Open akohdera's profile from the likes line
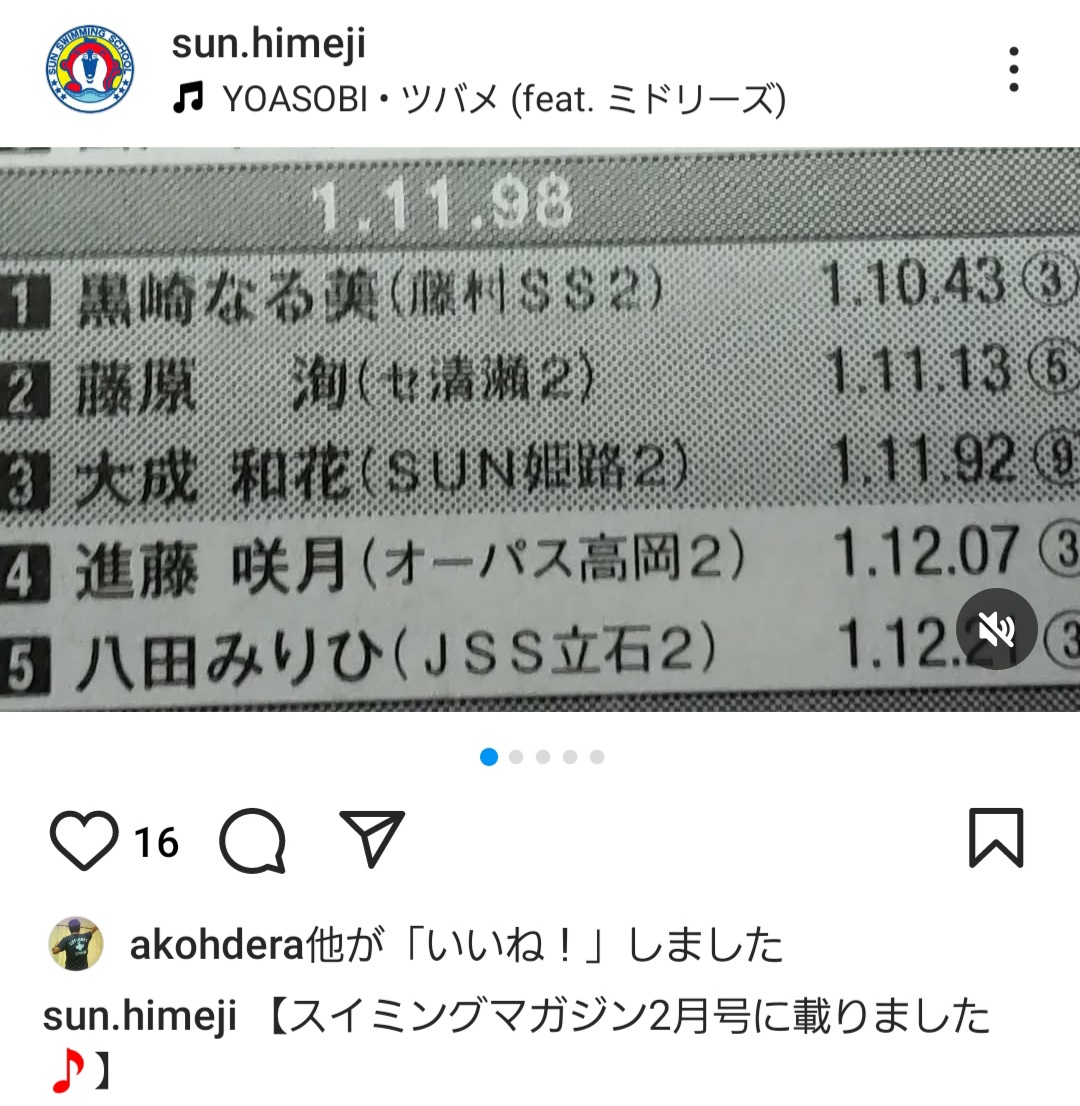1080x1106 pixels. (x=217, y=945)
